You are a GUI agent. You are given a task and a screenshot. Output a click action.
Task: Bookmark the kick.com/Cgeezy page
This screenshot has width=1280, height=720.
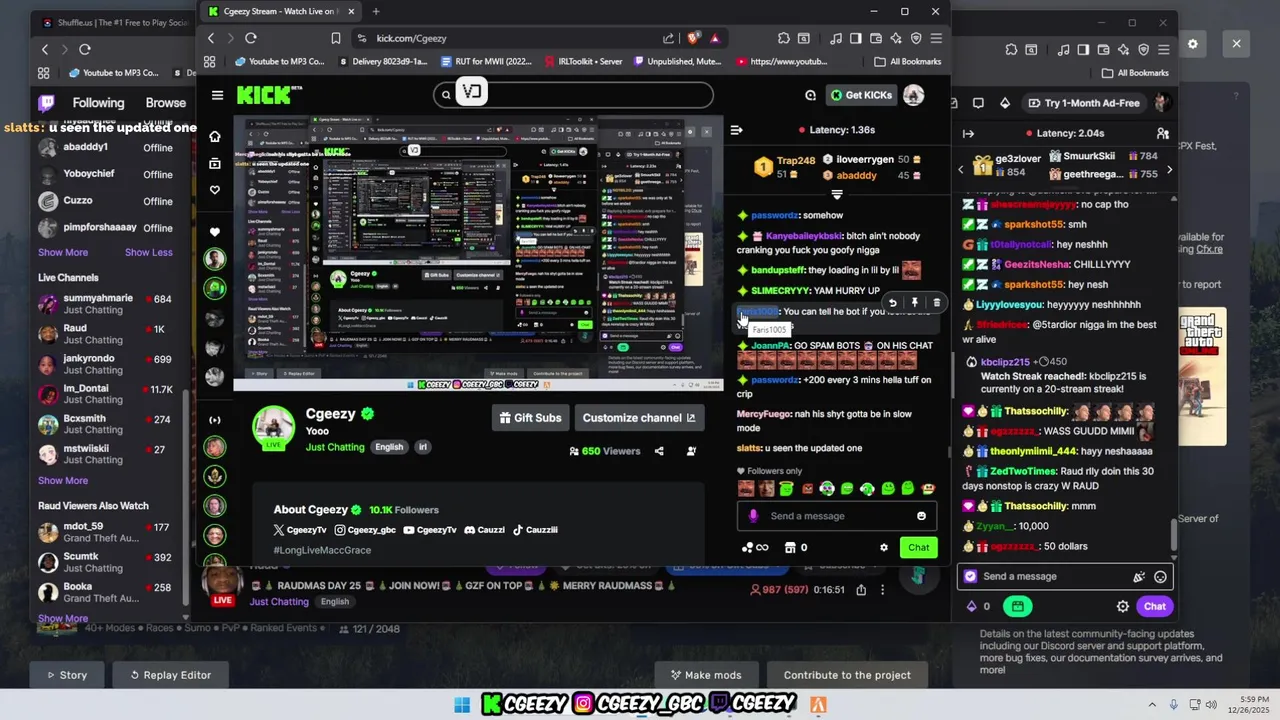[x=336, y=38]
